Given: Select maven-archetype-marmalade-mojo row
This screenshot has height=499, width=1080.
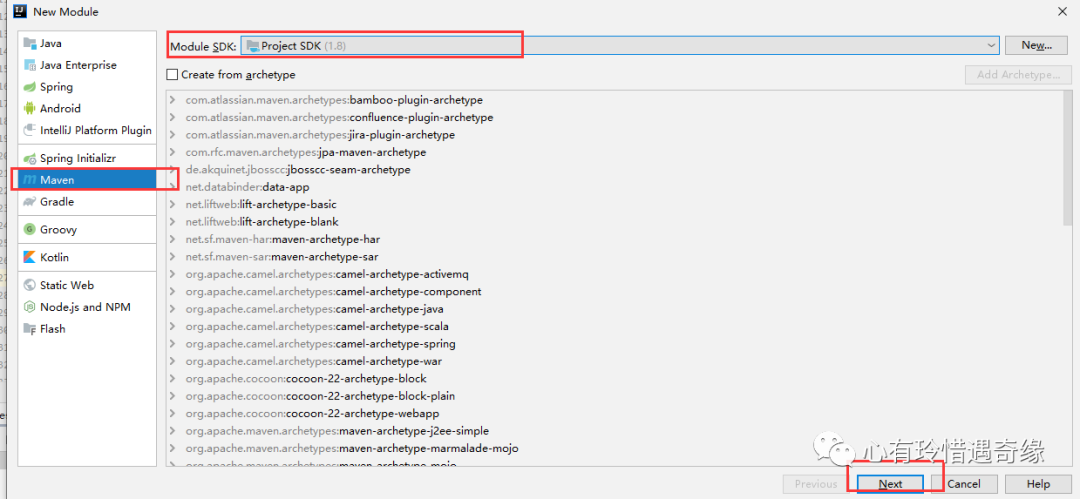Looking at the screenshot, I should click(613, 448).
